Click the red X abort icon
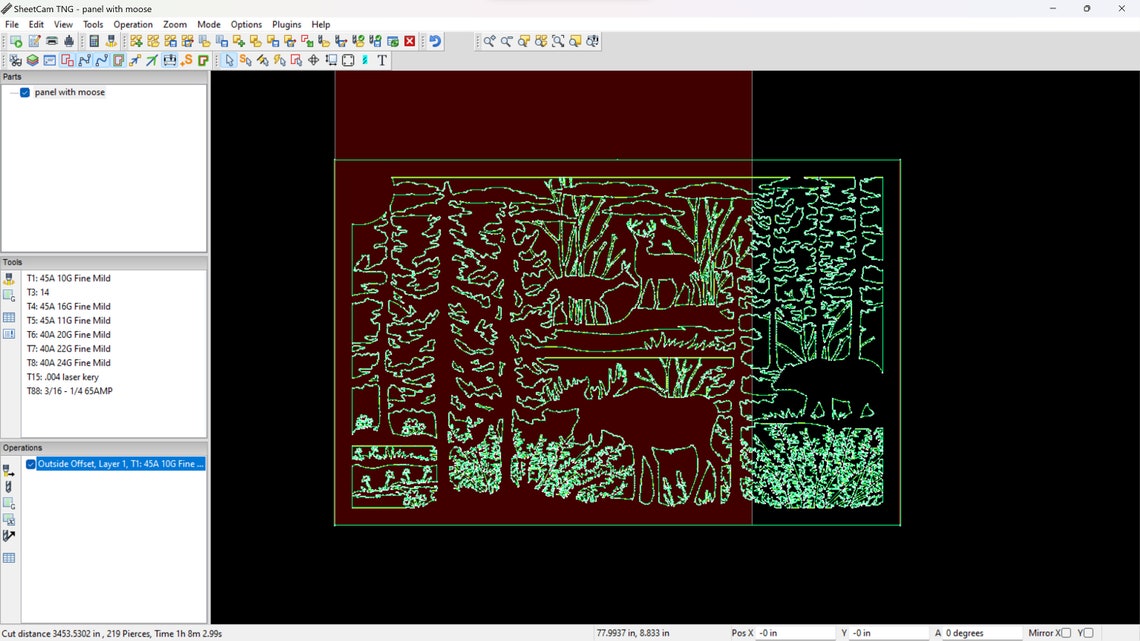The height and width of the screenshot is (641, 1140). click(x=410, y=41)
